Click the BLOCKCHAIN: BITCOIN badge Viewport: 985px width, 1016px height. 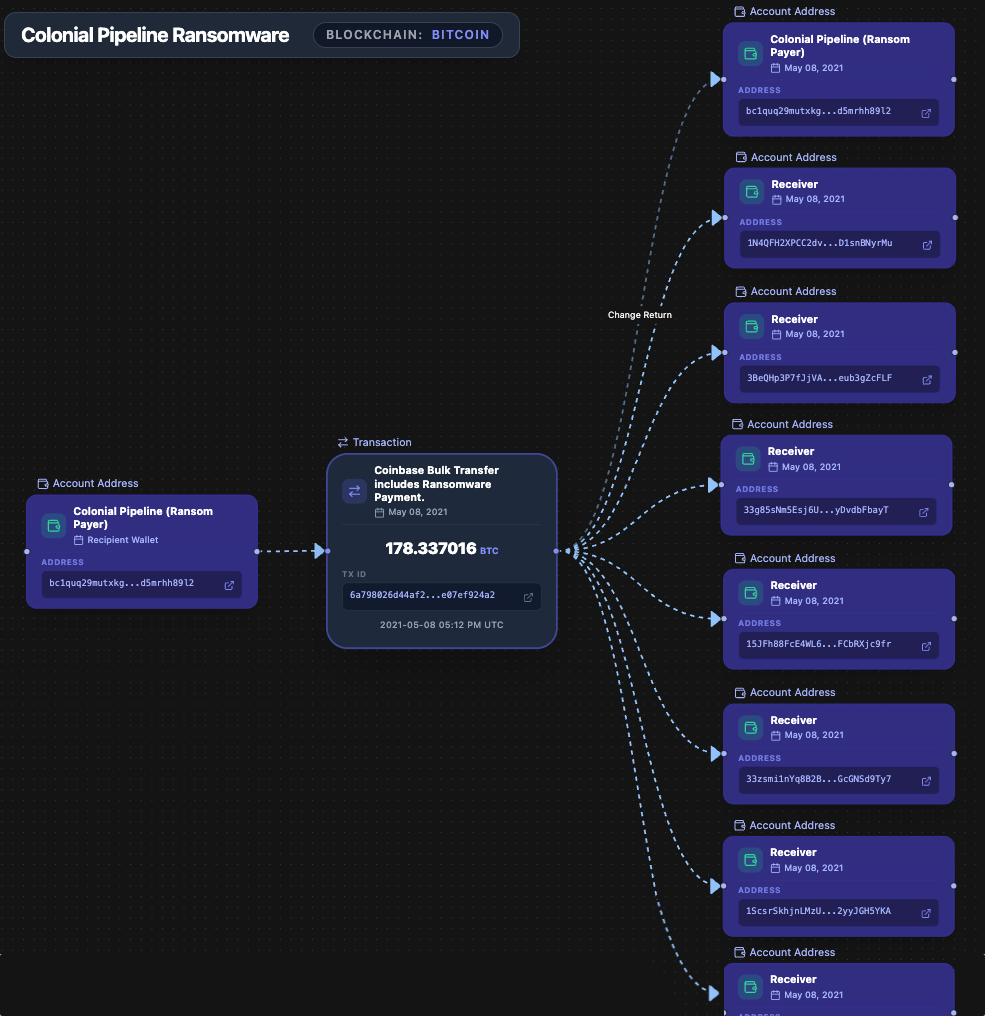pyautogui.click(x=407, y=34)
